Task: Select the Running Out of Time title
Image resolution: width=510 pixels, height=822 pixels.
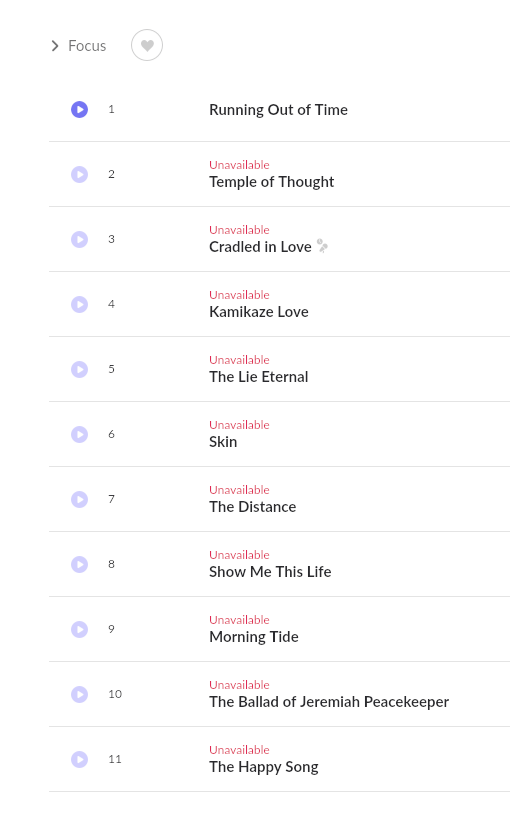Action: (278, 110)
